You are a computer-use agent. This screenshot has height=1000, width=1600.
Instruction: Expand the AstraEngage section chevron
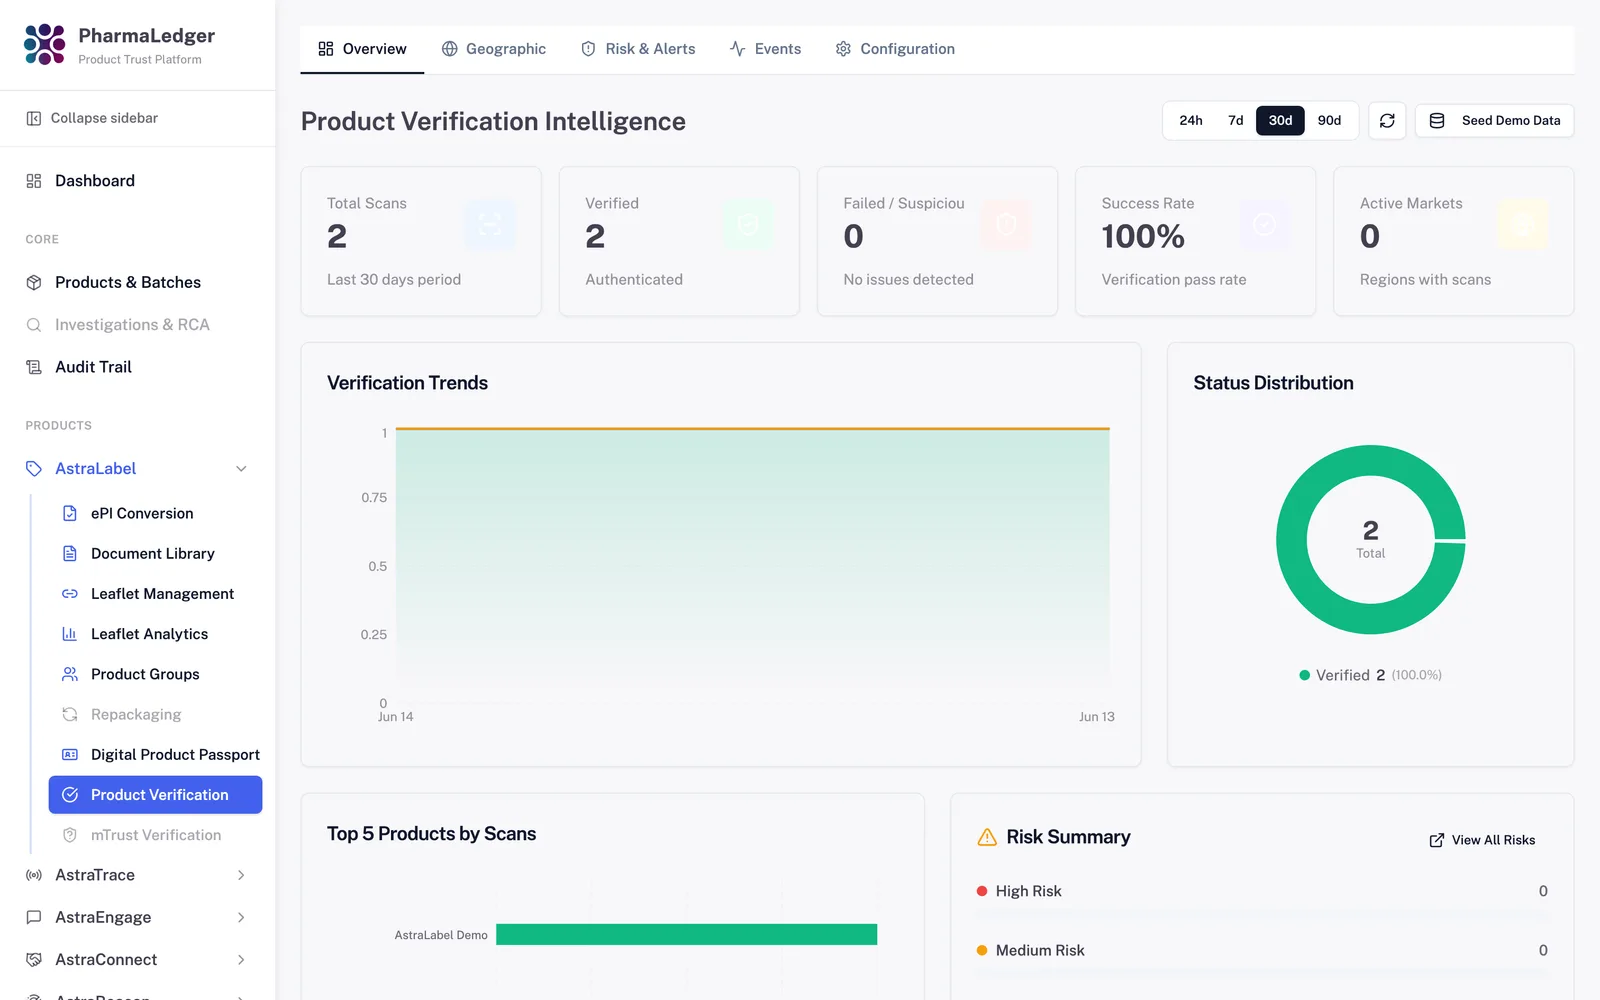tap(241, 917)
